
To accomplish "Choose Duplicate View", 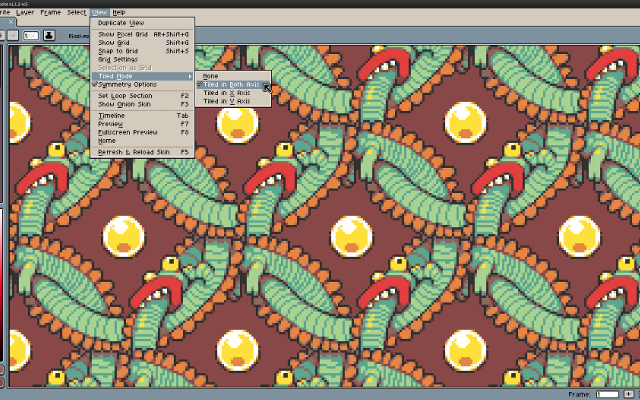I will [142, 23].
